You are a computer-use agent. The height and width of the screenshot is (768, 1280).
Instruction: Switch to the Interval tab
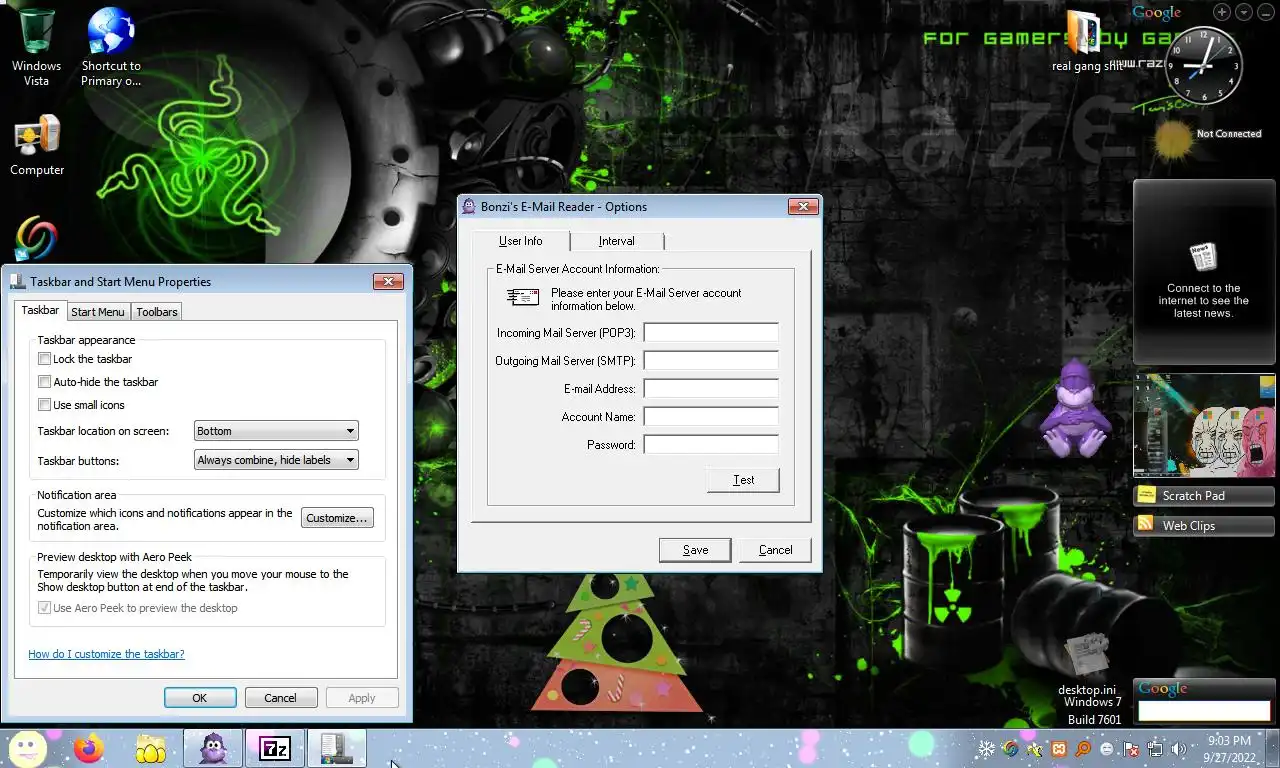[x=616, y=241]
